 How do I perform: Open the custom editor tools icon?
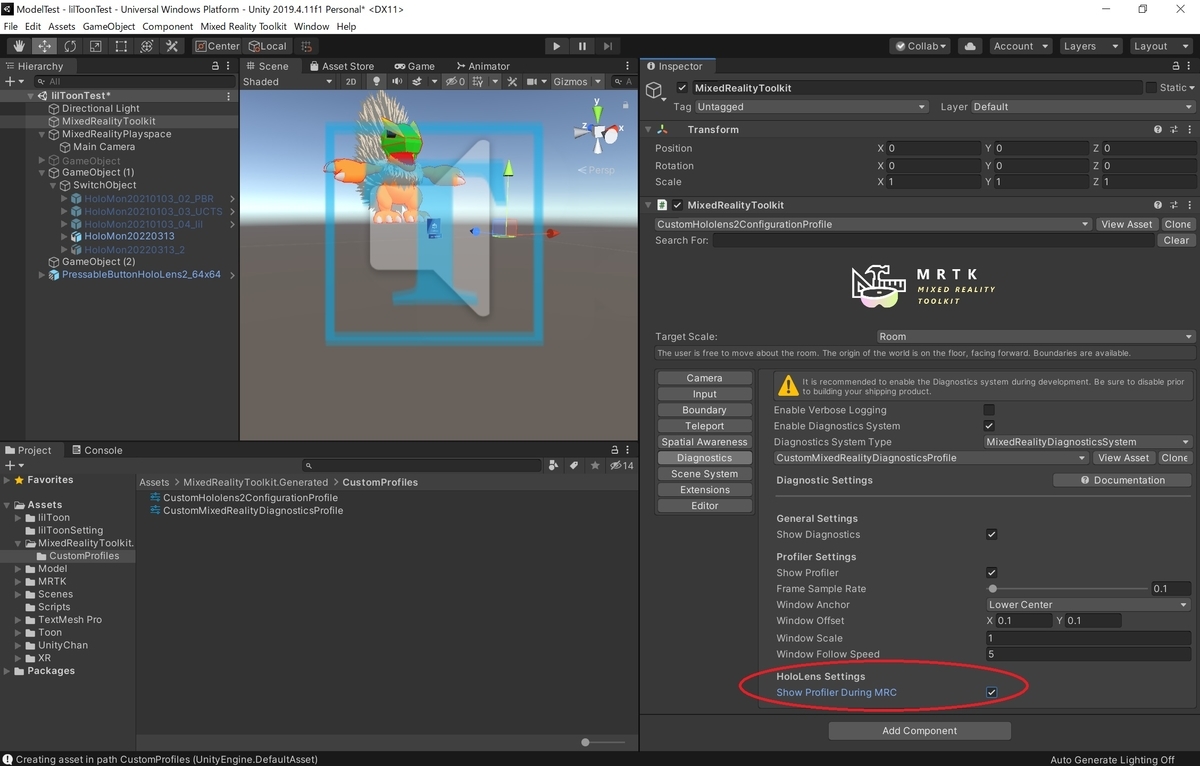pyautogui.click(x=172, y=46)
